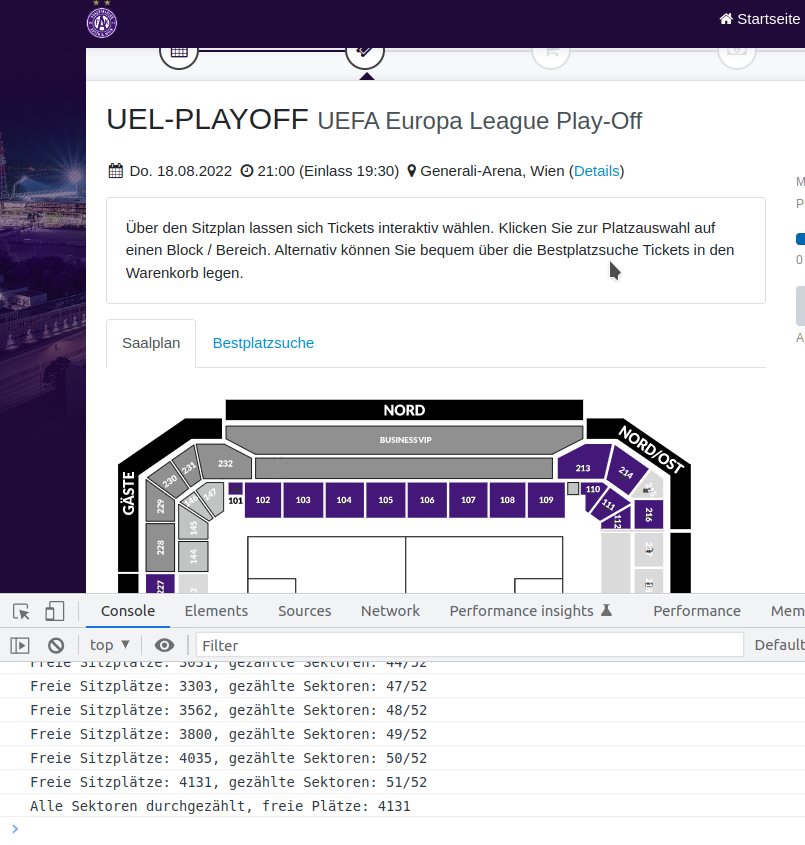Click the date text 'Do. 18.08.2022'
The image size is (805, 845).
pos(181,171)
